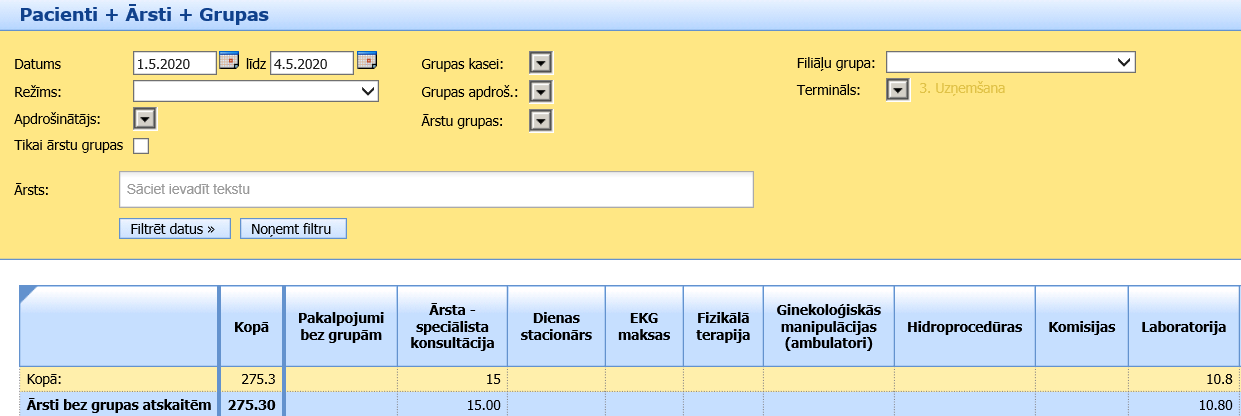Image resolution: width=1241 pixels, height=416 pixels.
Task: Click Ārsti bez grupas atskaitēm row
Action: point(118,406)
